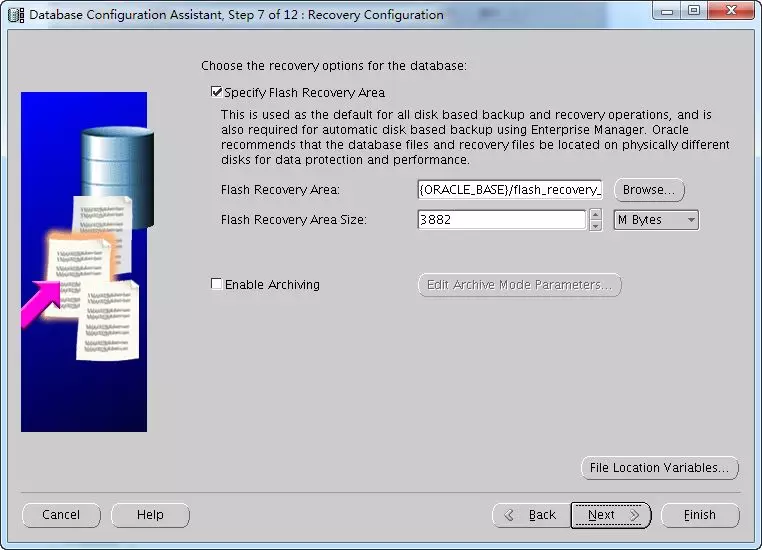
Task: Maximize the assistant window
Action: point(694,11)
